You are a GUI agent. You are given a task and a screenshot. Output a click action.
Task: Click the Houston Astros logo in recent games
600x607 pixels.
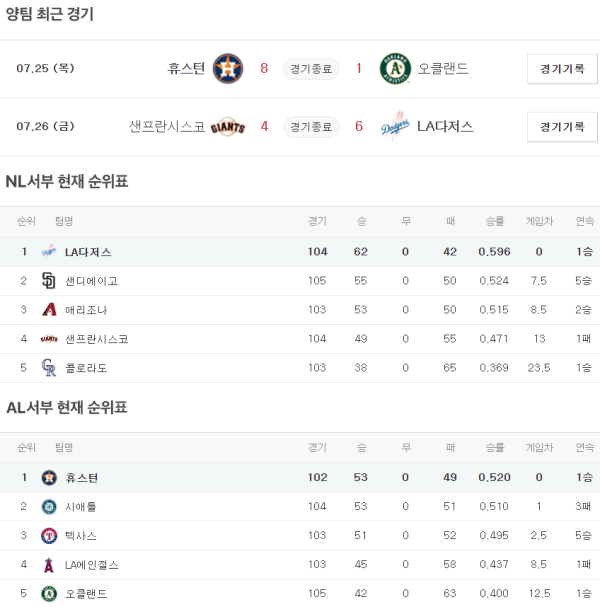[228, 68]
